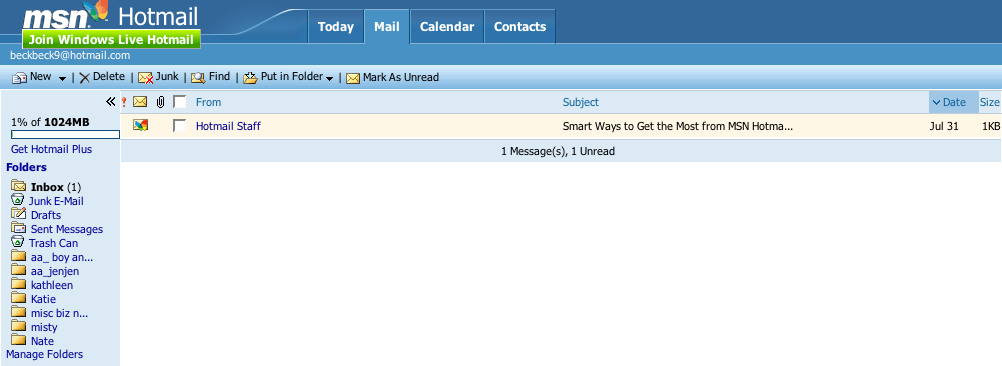
Task: Sort by the attachment paperclip column icon
Action: tap(160, 102)
